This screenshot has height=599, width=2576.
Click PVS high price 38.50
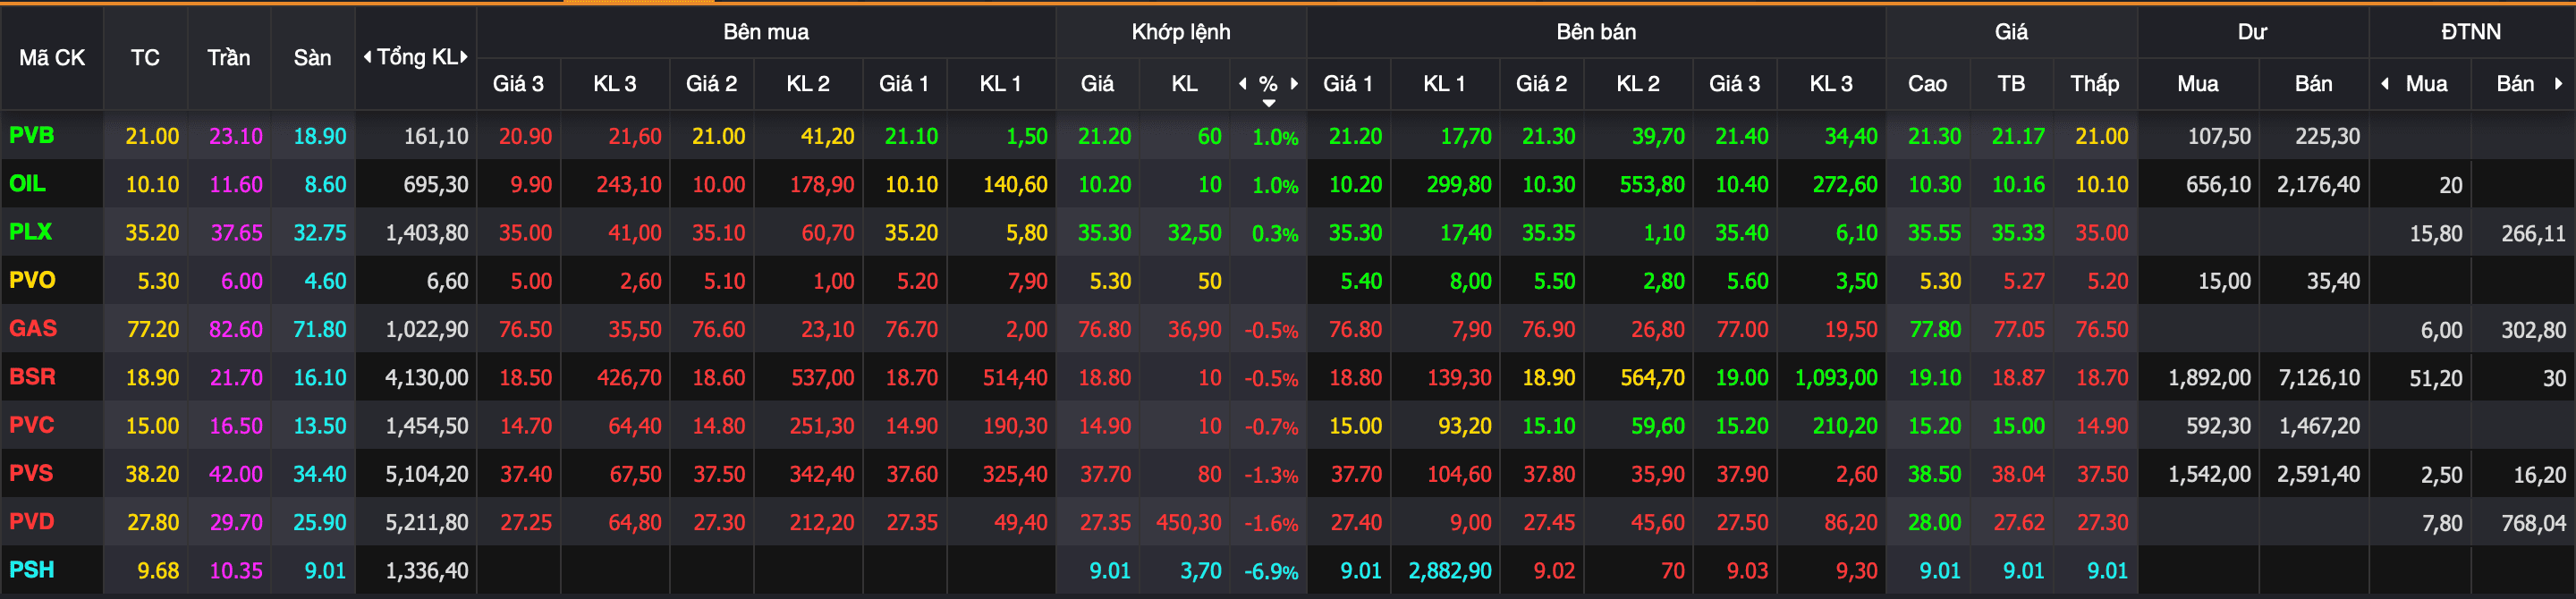coord(1934,474)
